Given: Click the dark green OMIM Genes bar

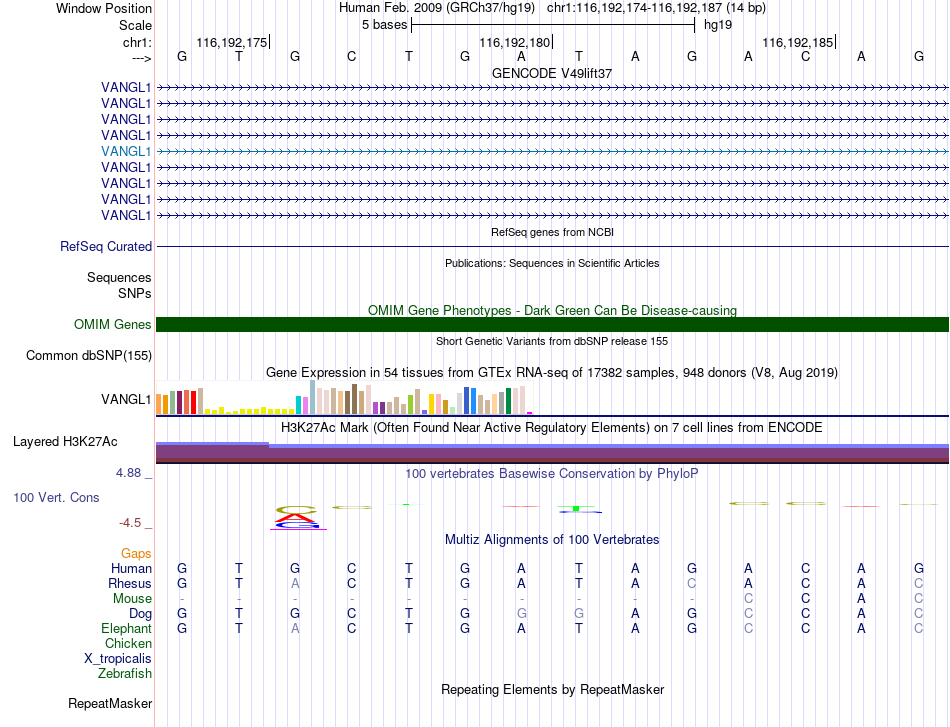Looking at the screenshot, I should coord(552,324).
